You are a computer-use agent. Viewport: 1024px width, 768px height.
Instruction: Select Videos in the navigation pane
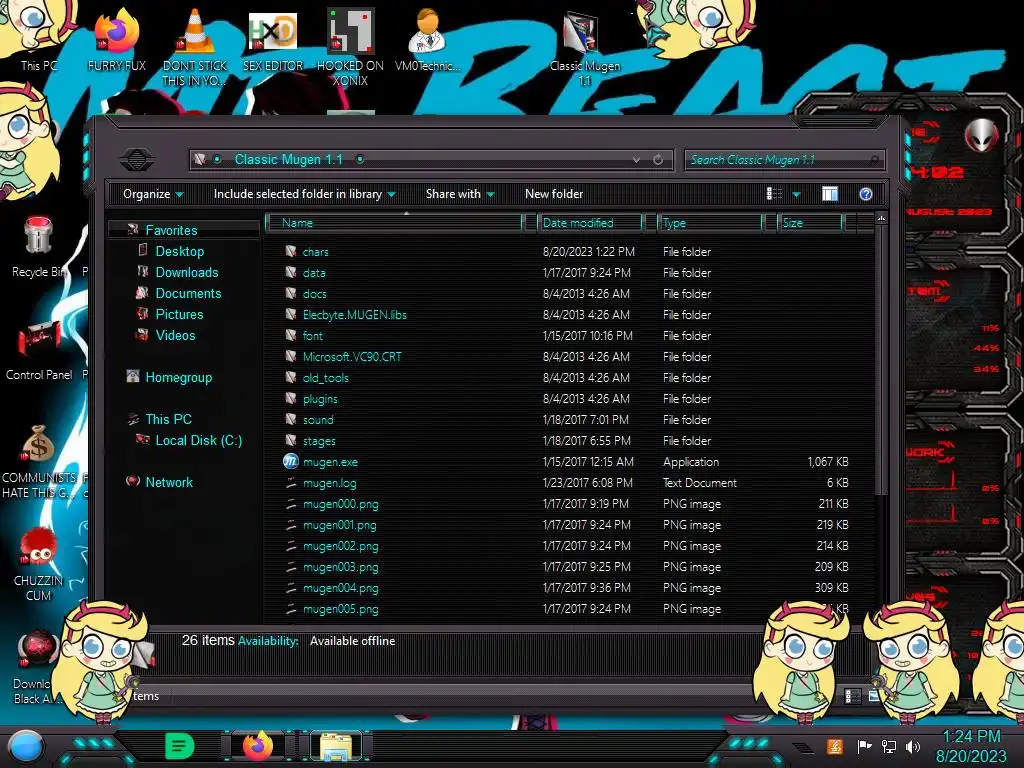click(x=175, y=335)
